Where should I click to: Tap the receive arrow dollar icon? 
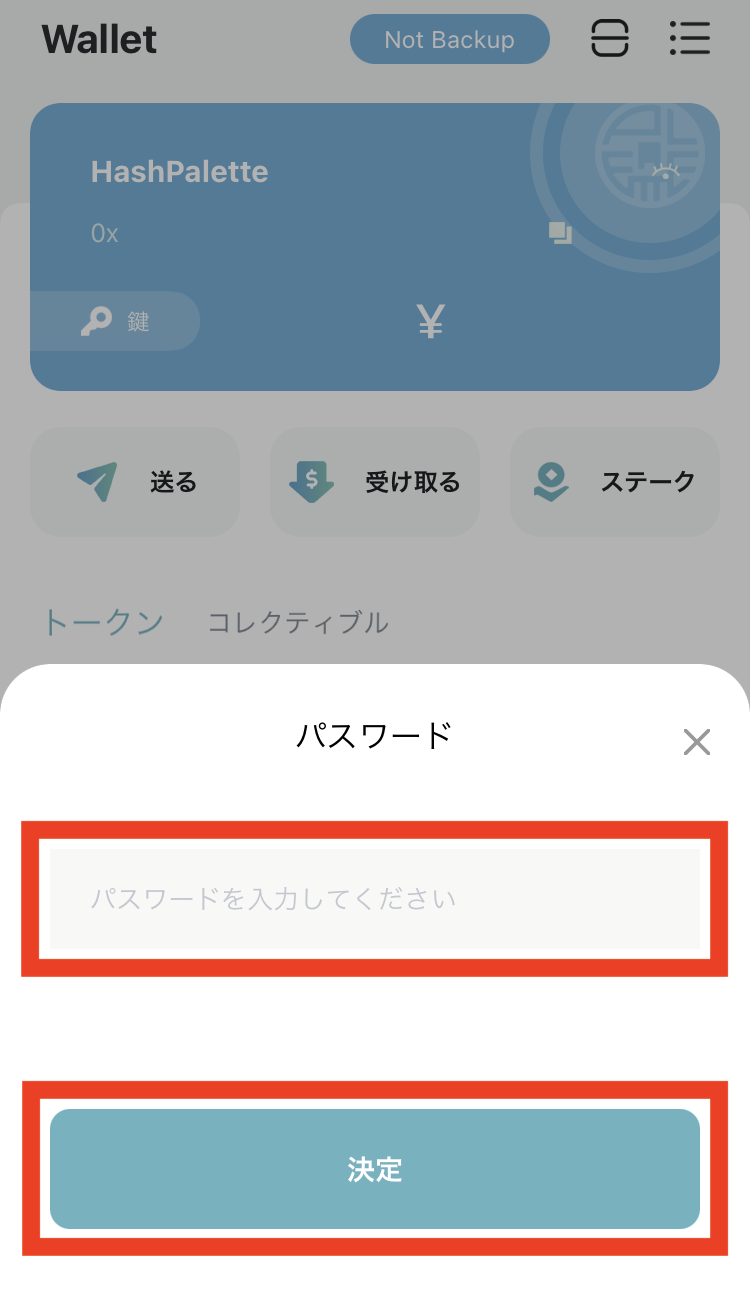pos(312,482)
